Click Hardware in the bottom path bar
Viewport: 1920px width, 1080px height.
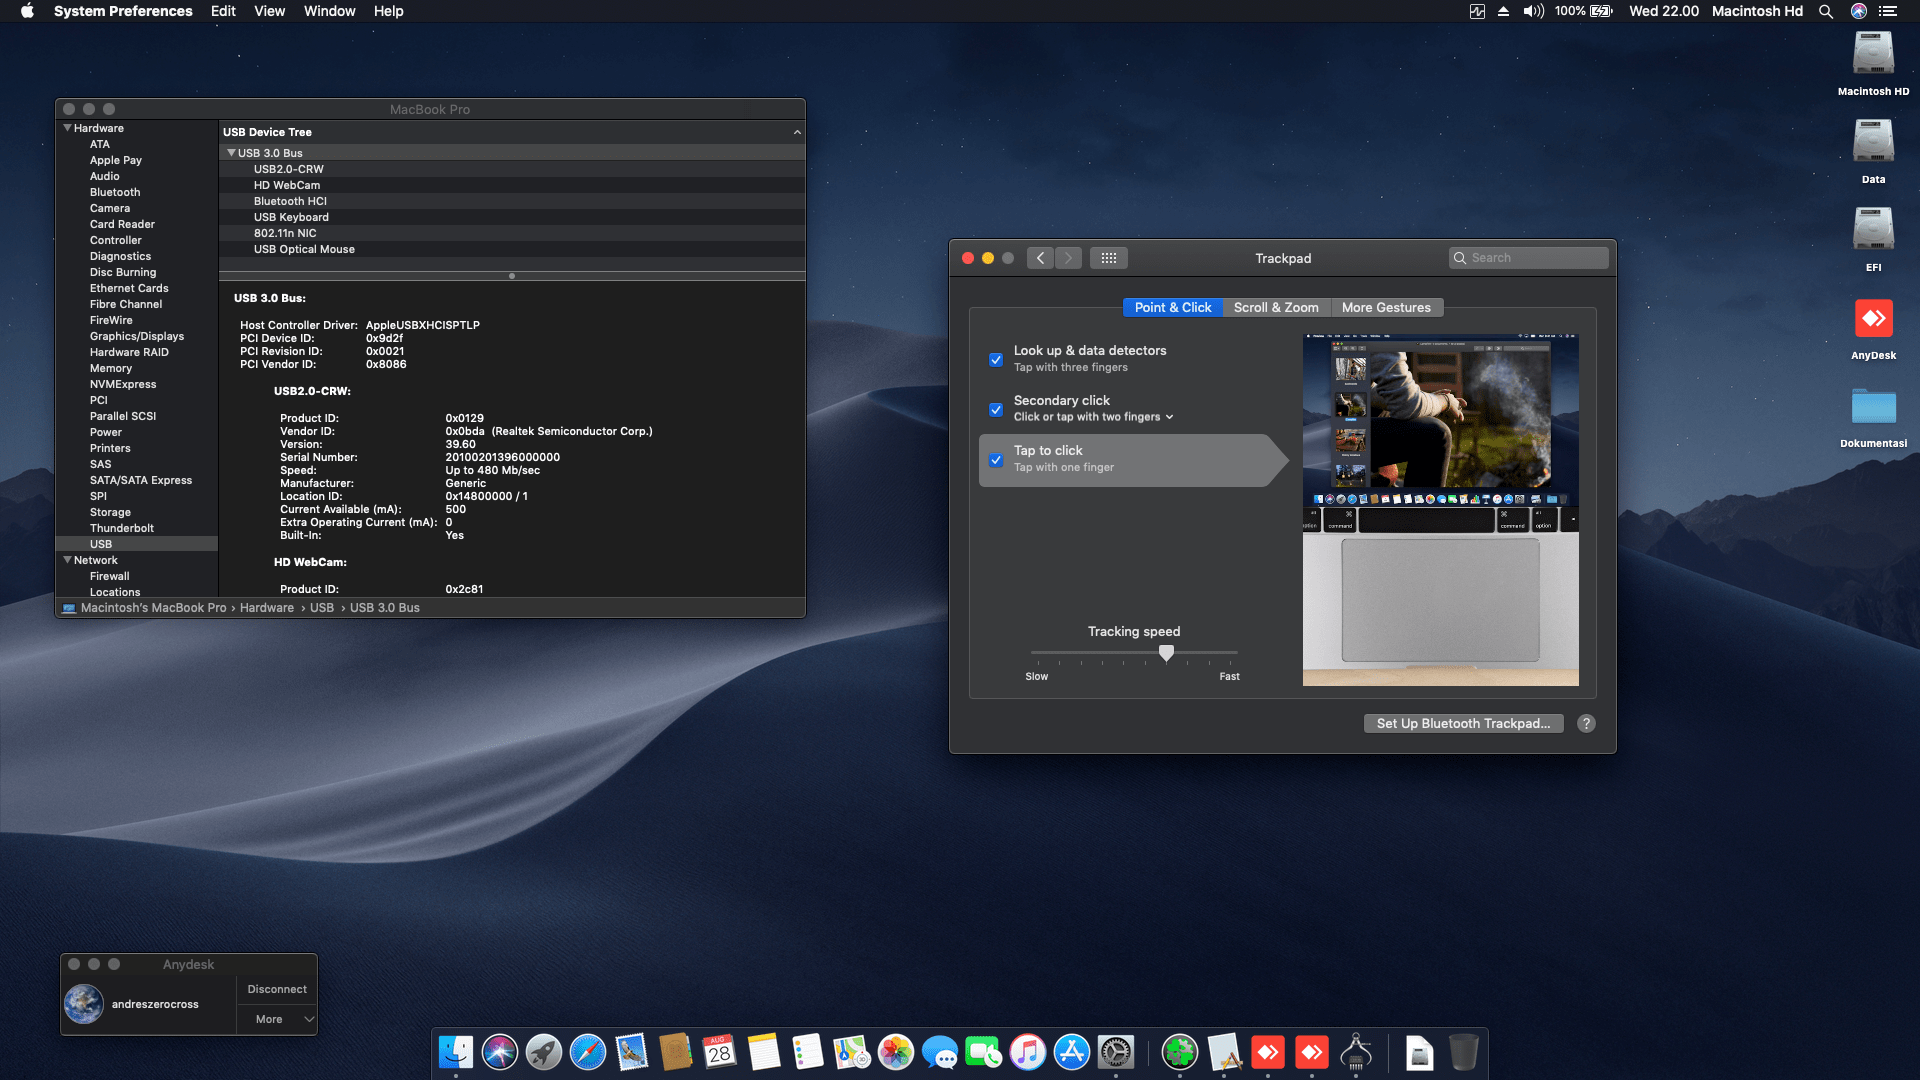tap(267, 608)
